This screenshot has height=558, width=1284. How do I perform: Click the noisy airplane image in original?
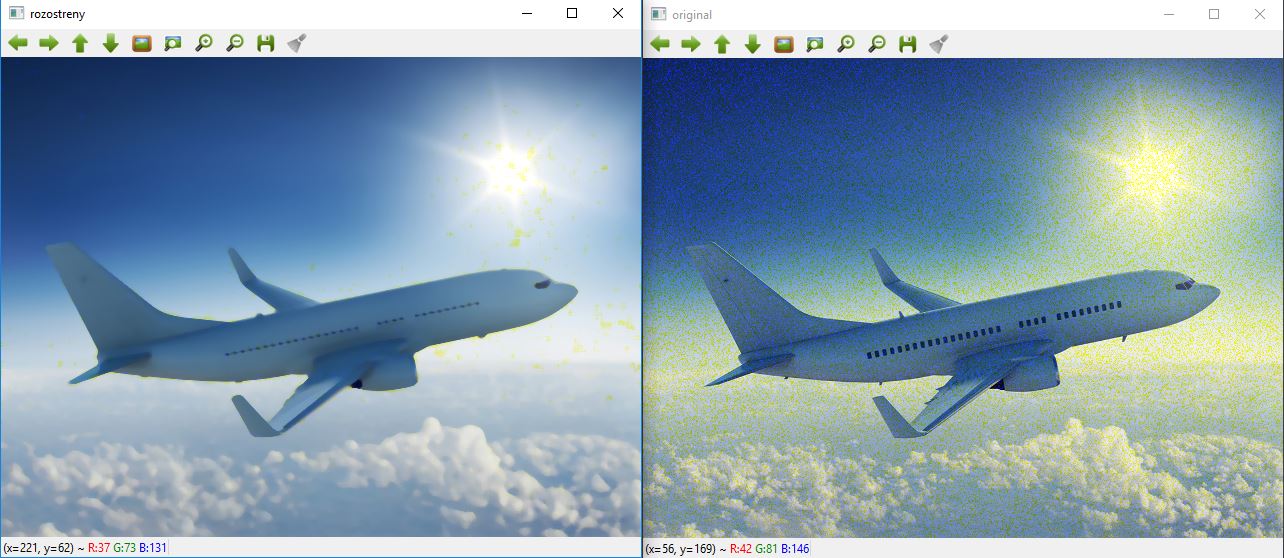pyautogui.click(x=963, y=297)
